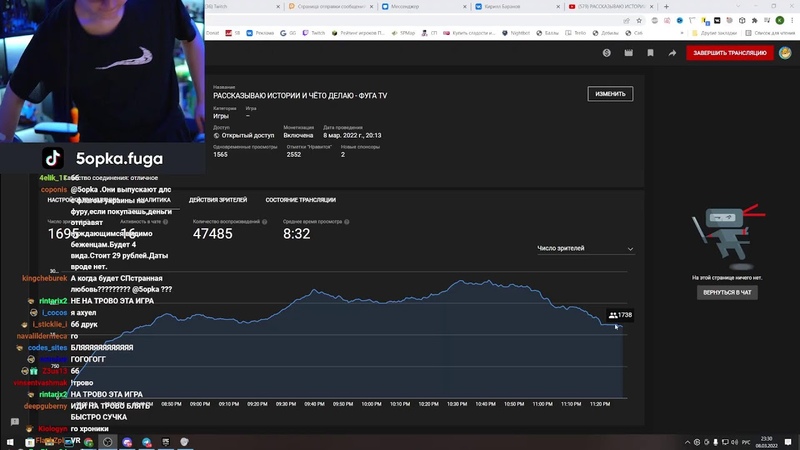Viewport: 800px width, 450px height.
Task: Bookmark this page with the star icon
Action: 639,20
